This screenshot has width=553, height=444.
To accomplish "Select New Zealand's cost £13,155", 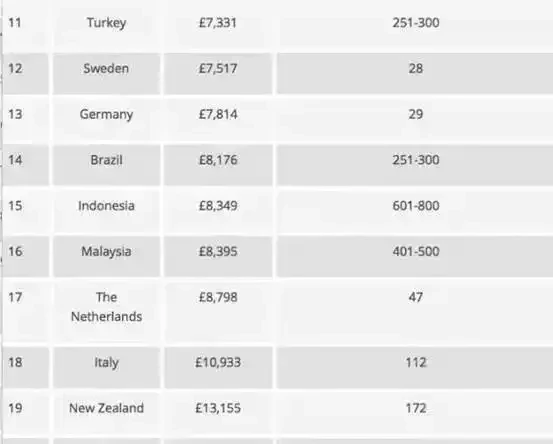I will pyautogui.click(x=218, y=408).
